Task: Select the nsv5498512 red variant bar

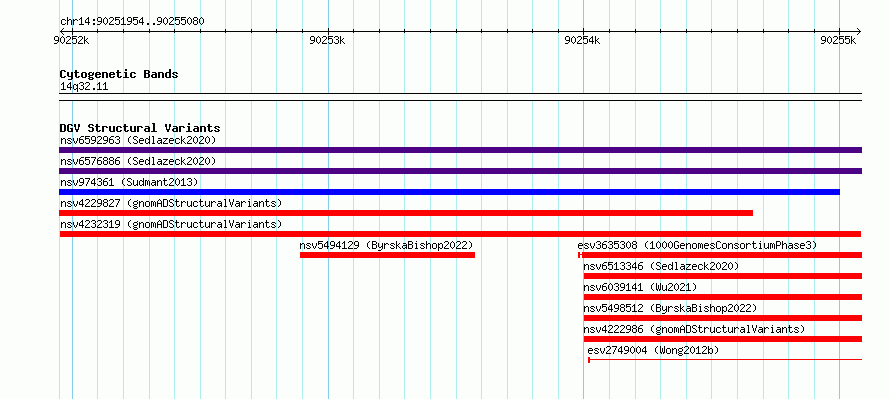Action: tap(723, 318)
